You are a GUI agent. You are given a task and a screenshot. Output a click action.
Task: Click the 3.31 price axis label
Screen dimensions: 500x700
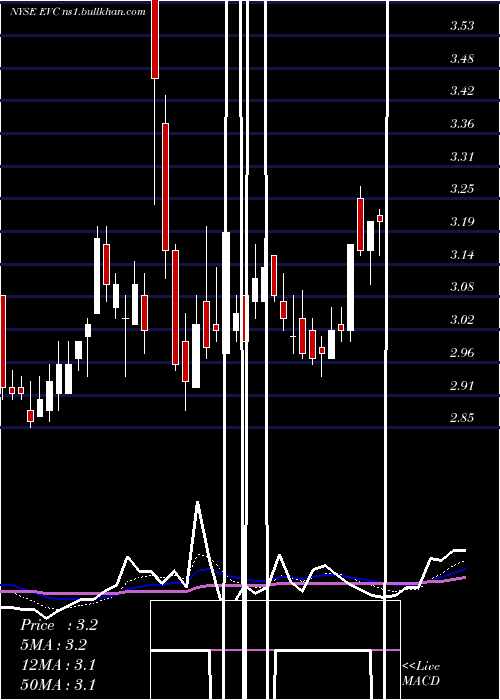pyautogui.click(x=462, y=156)
